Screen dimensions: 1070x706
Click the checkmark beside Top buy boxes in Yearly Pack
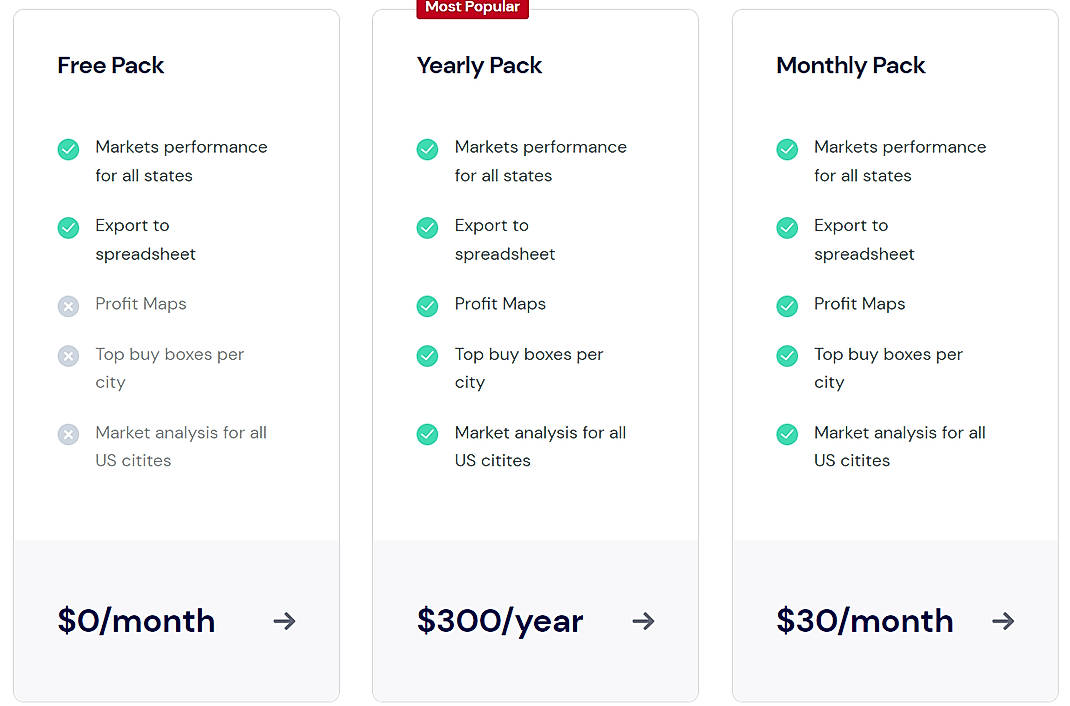coord(427,355)
